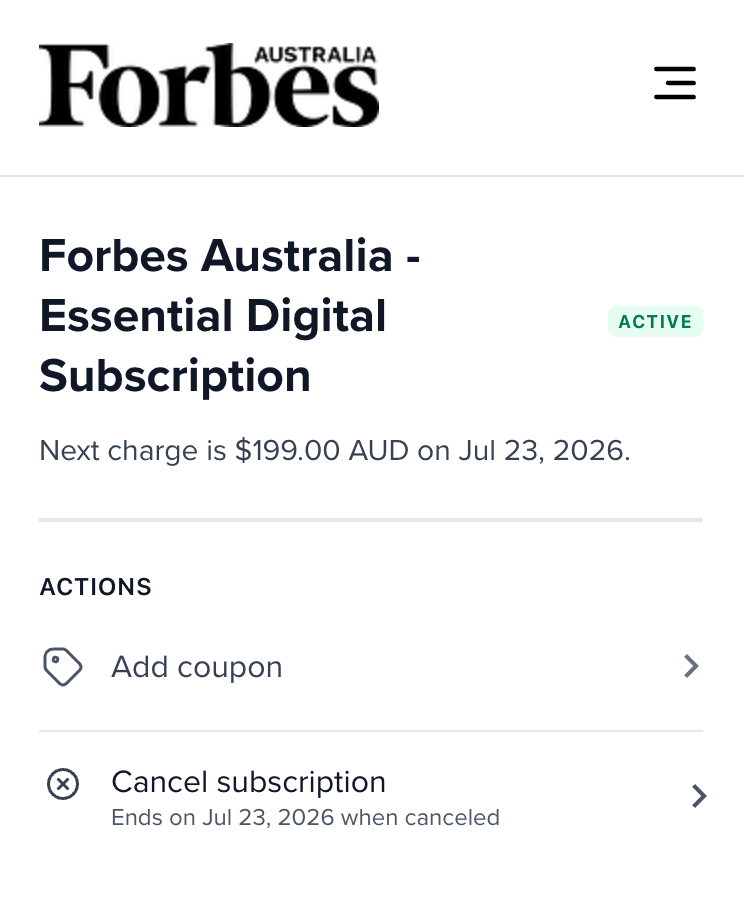Click the circled X cancel icon
Viewport: 744px width, 900px height.
[x=62, y=785]
